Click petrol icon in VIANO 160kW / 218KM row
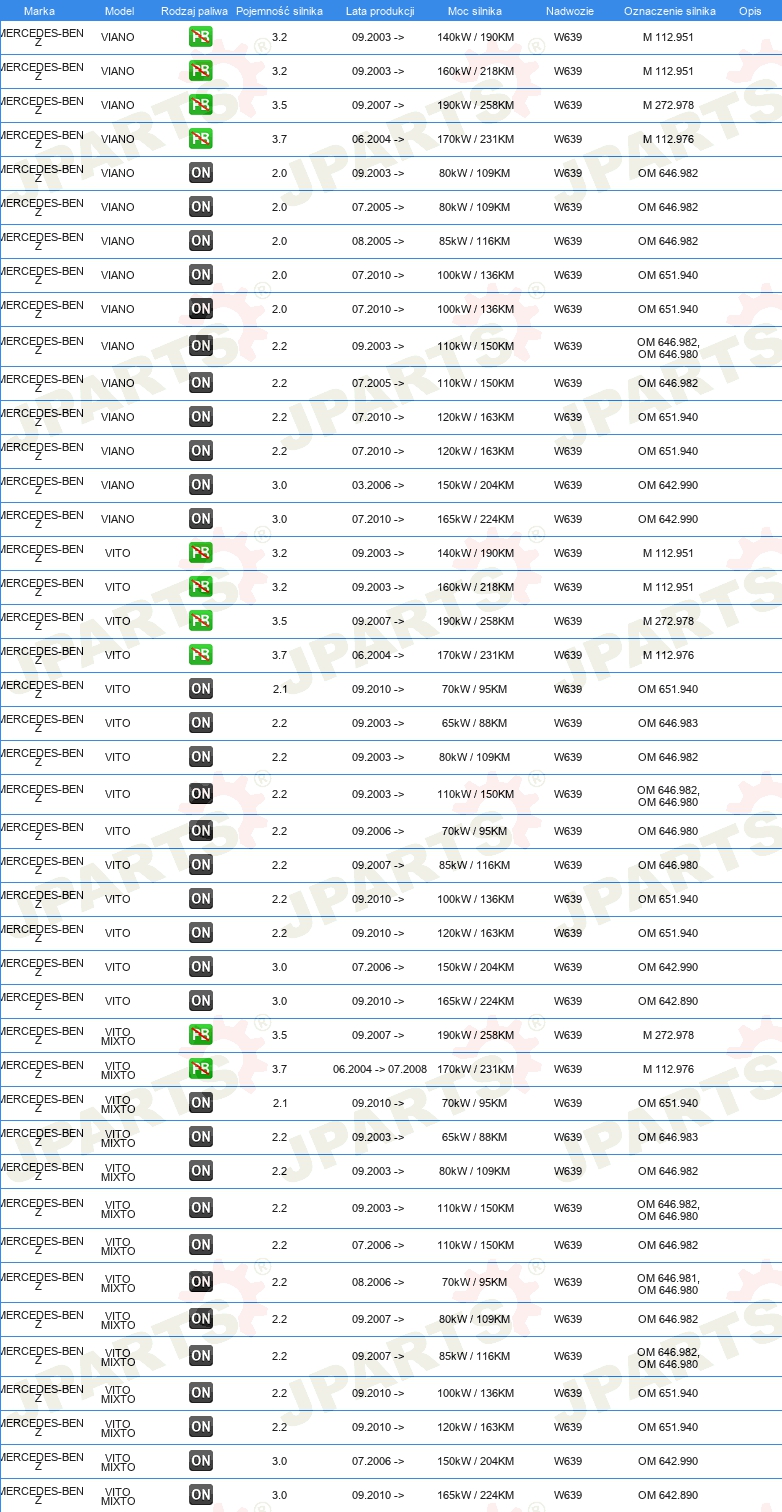 point(201,71)
